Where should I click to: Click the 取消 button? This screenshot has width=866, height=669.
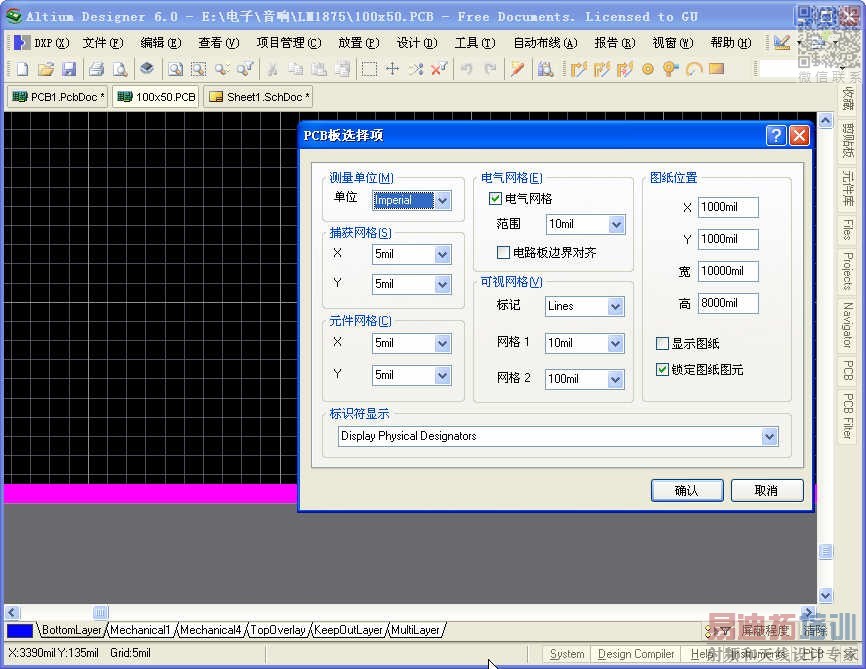coord(766,490)
